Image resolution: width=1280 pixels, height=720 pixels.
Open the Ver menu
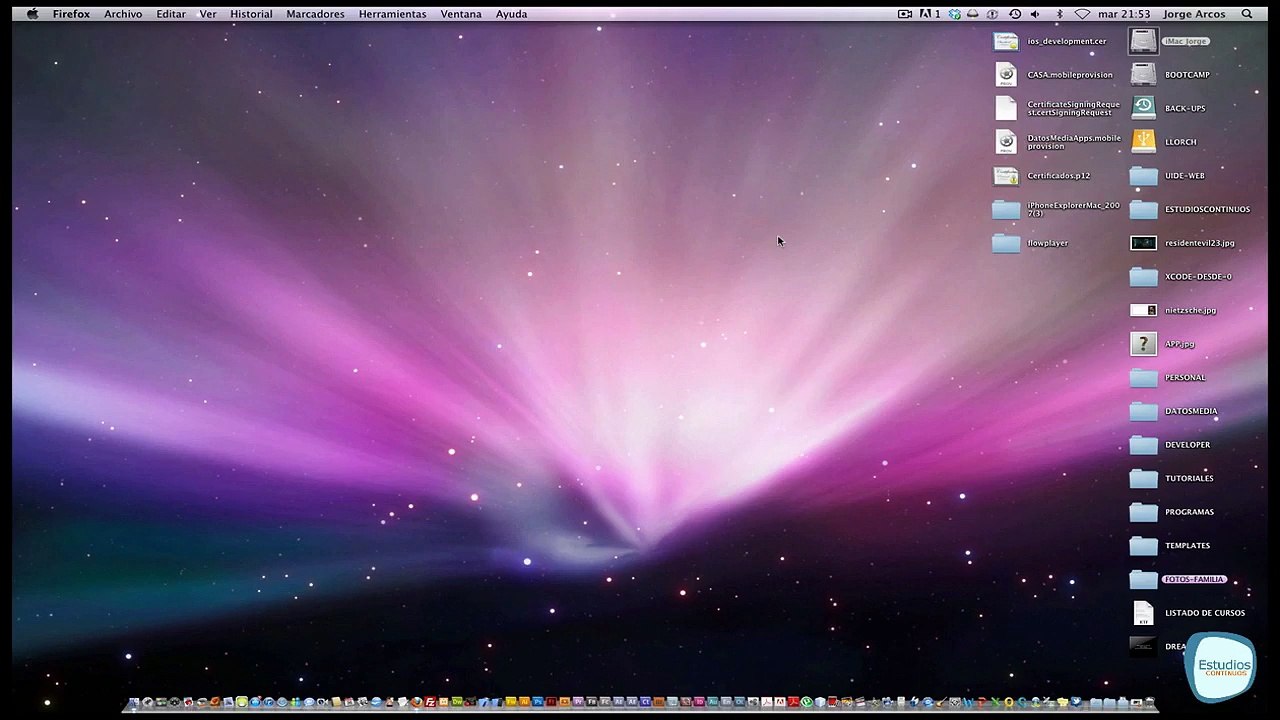(208, 14)
